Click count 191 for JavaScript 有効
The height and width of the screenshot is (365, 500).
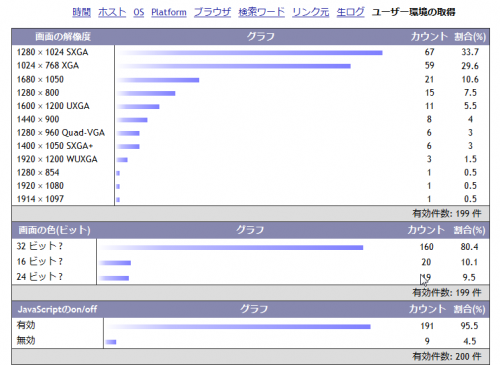pos(427,326)
